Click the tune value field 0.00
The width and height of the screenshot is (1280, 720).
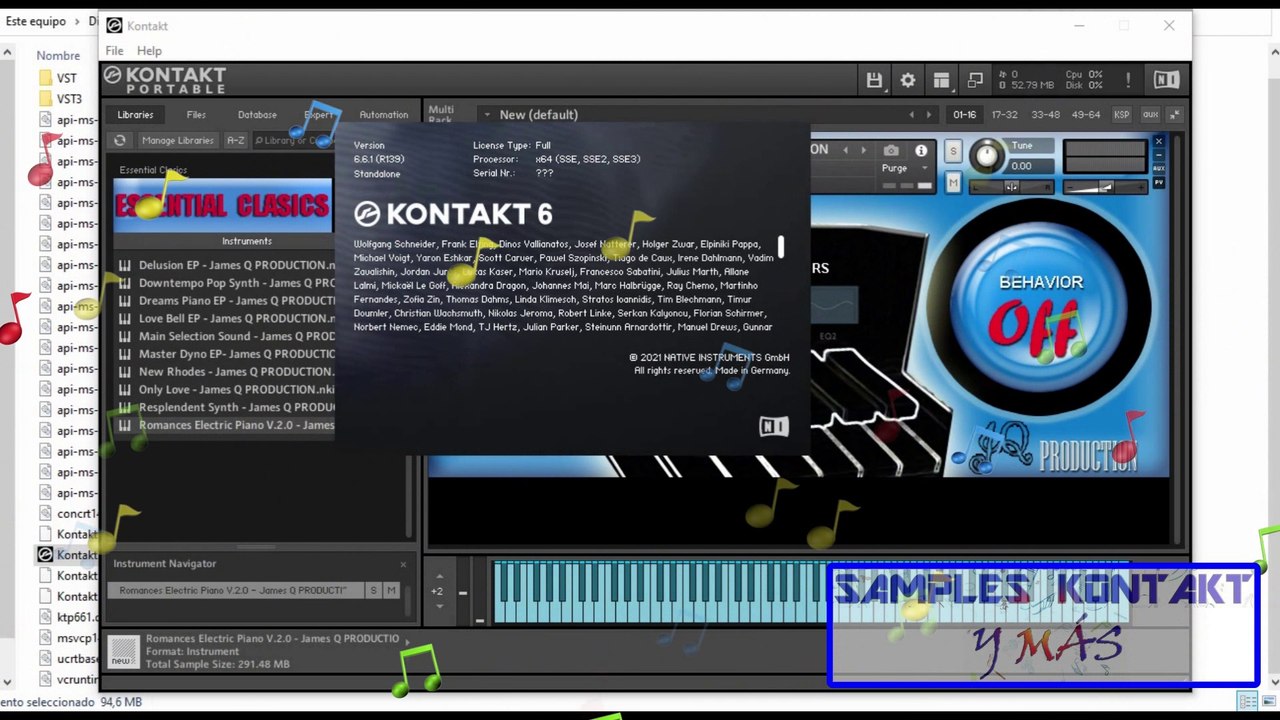1030,166
